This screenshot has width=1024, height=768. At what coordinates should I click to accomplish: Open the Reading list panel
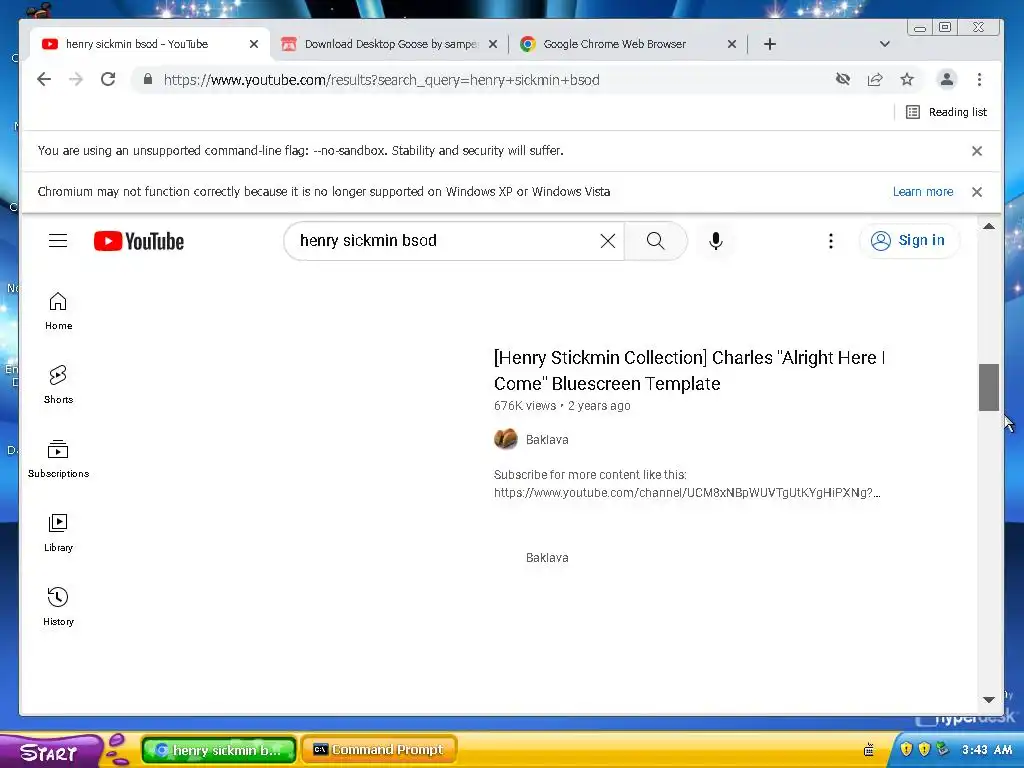coord(946,112)
